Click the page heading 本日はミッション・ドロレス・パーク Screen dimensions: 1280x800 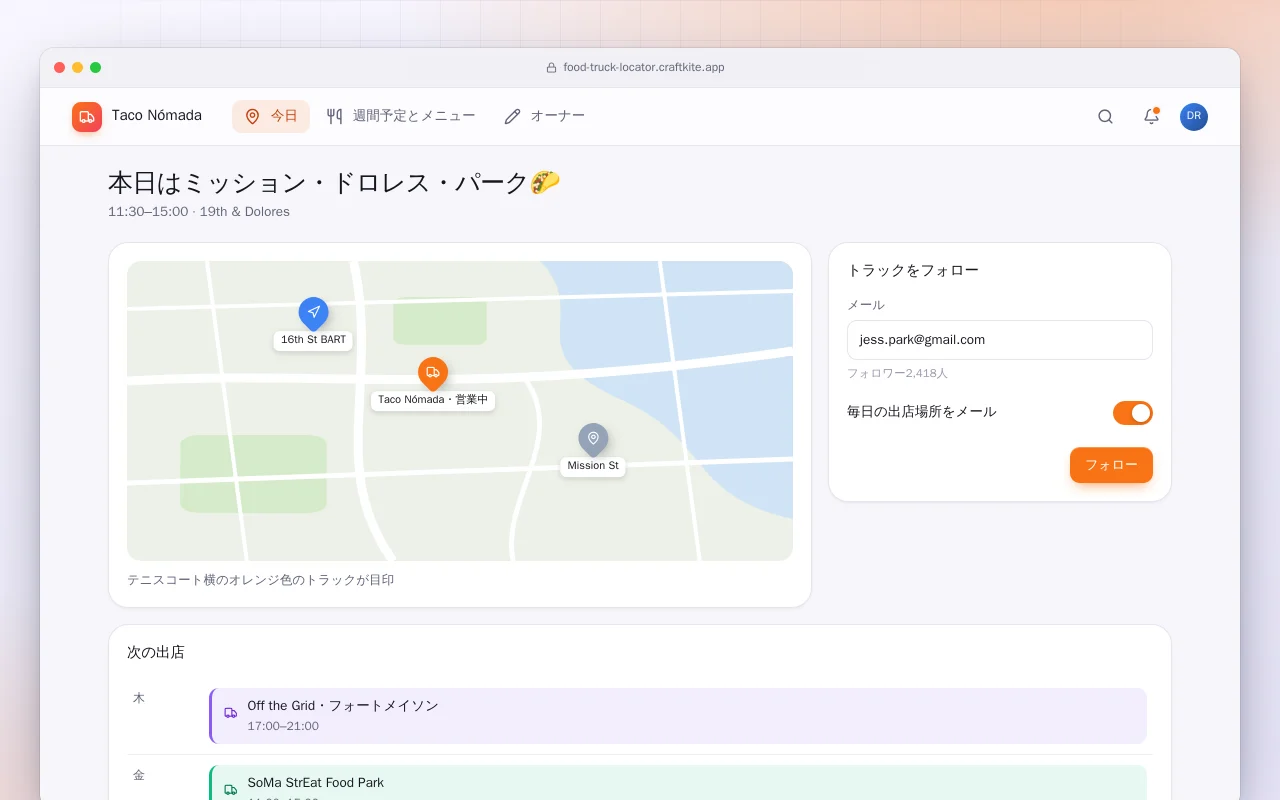tap(334, 183)
